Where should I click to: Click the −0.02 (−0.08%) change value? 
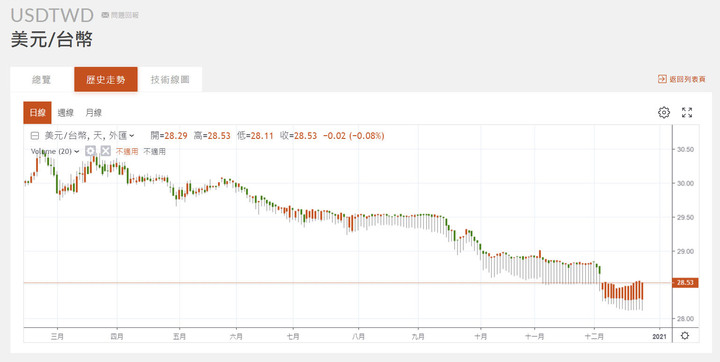[x=354, y=136]
